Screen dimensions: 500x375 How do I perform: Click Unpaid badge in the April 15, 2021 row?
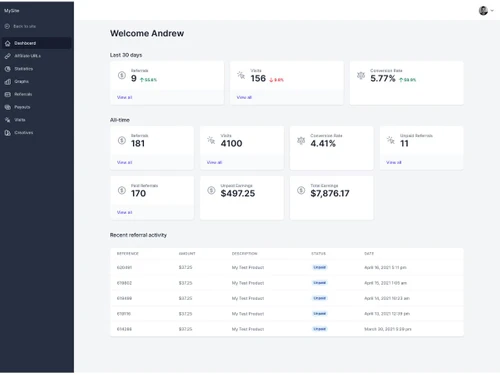pos(320,283)
